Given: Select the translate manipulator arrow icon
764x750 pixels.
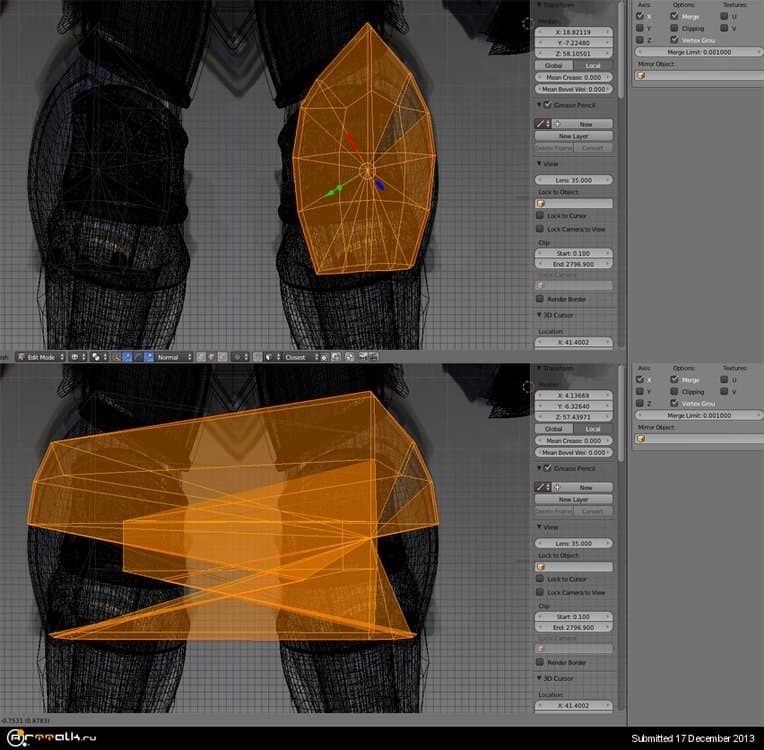Looking at the screenshot, I should (127, 357).
